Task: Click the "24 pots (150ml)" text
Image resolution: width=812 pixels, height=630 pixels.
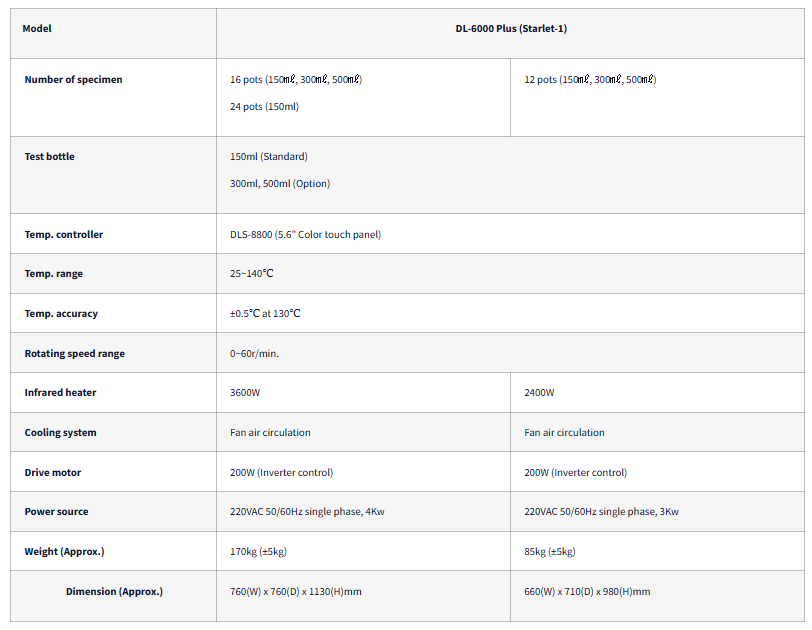Action: click(x=264, y=107)
